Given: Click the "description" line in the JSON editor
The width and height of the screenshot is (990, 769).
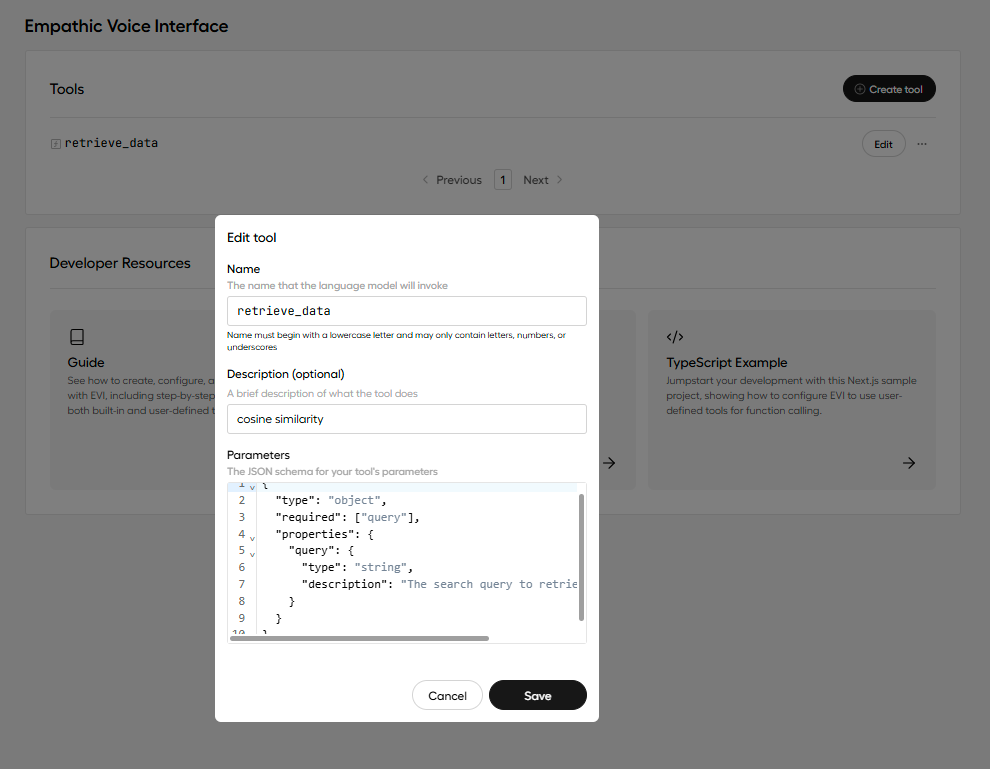Looking at the screenshot, I should click(439, 584).
